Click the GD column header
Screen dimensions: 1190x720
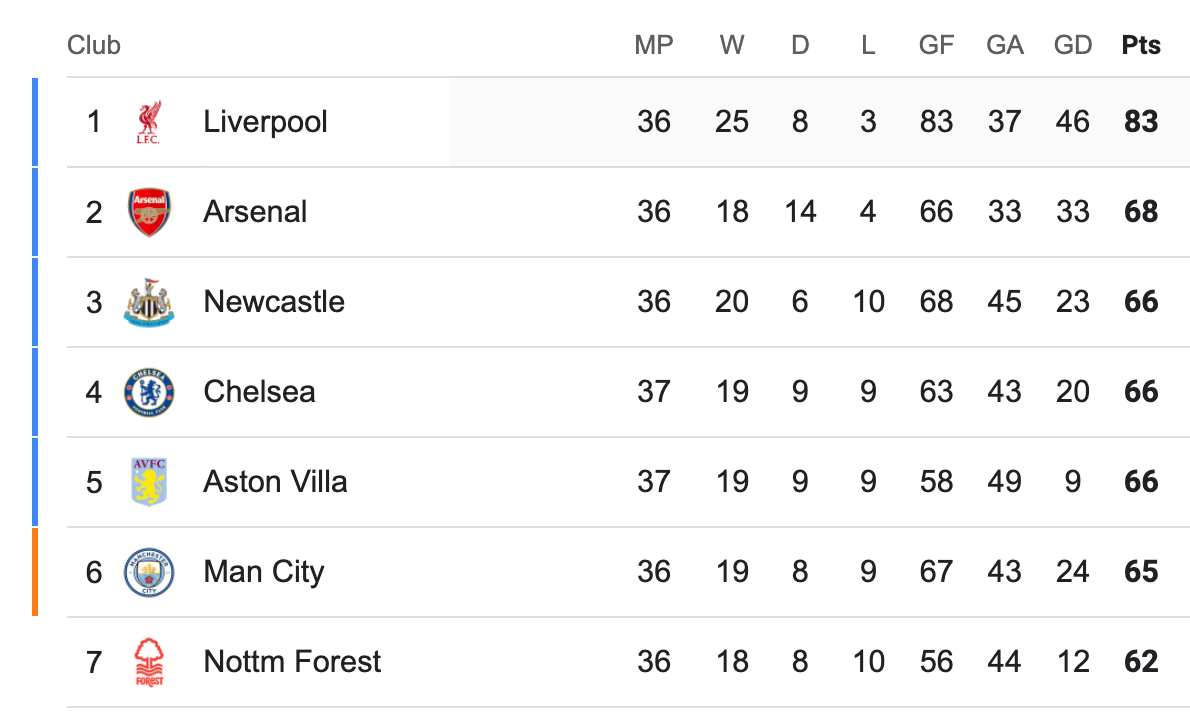[x=1072, y=45]
